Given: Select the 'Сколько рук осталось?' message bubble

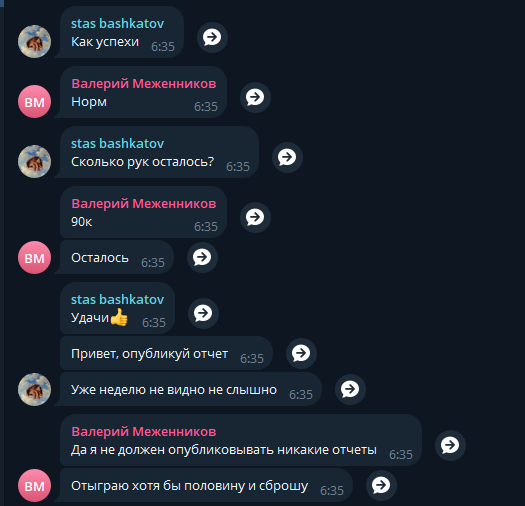Looking at the screenshot, I should tap(159, 152).
